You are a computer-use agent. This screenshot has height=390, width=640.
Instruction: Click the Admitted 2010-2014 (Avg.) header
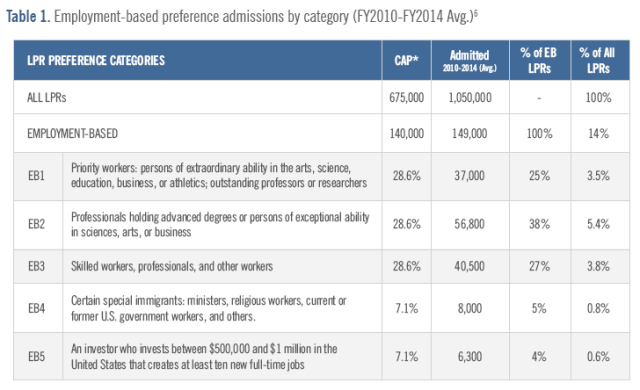(469, 60)
